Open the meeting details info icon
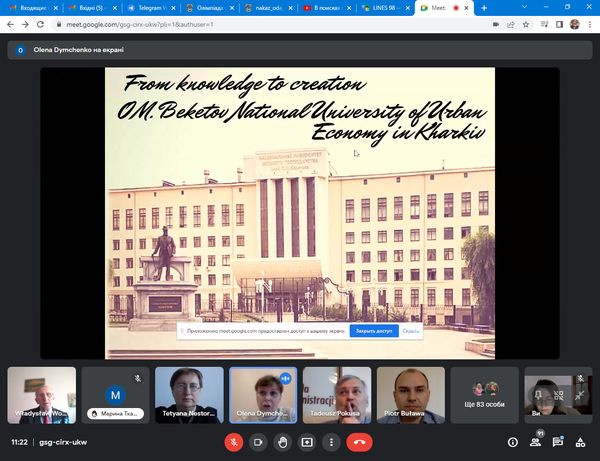The image size is (600, 461). 513,441
